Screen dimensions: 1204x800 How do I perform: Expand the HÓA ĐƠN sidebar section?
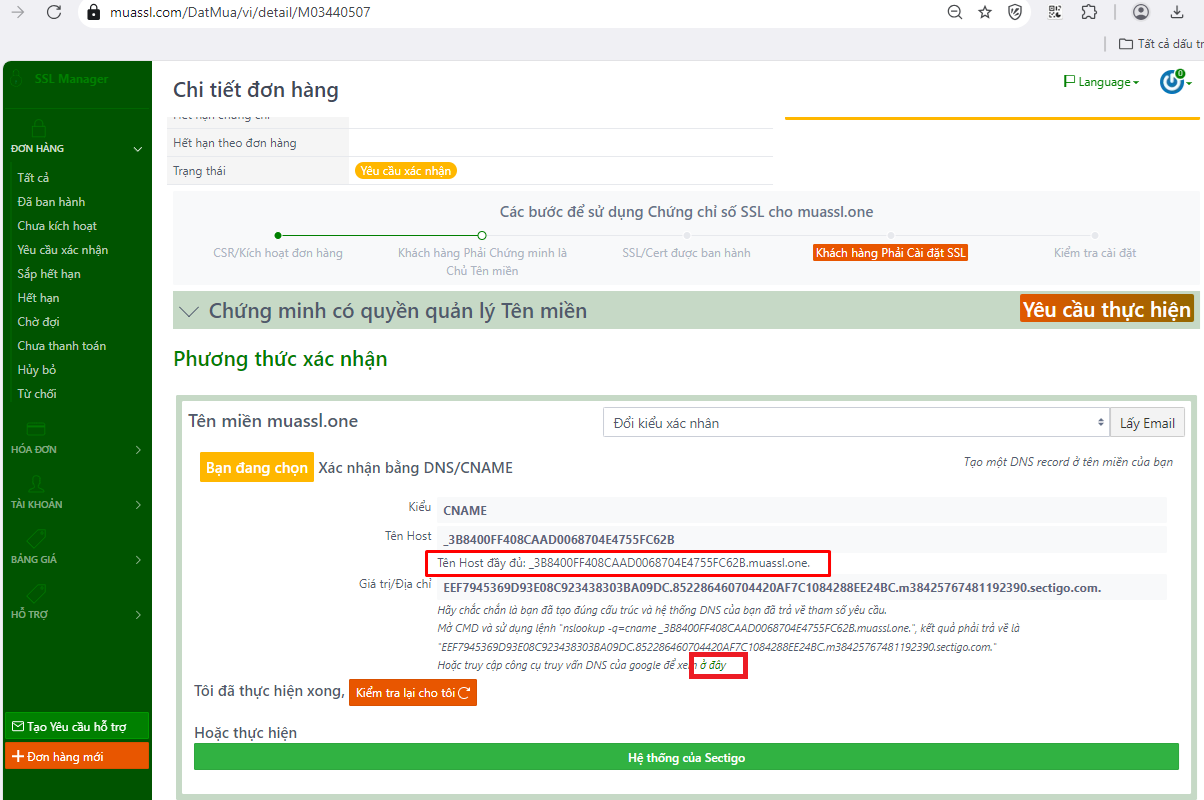(x=76, y=450)
